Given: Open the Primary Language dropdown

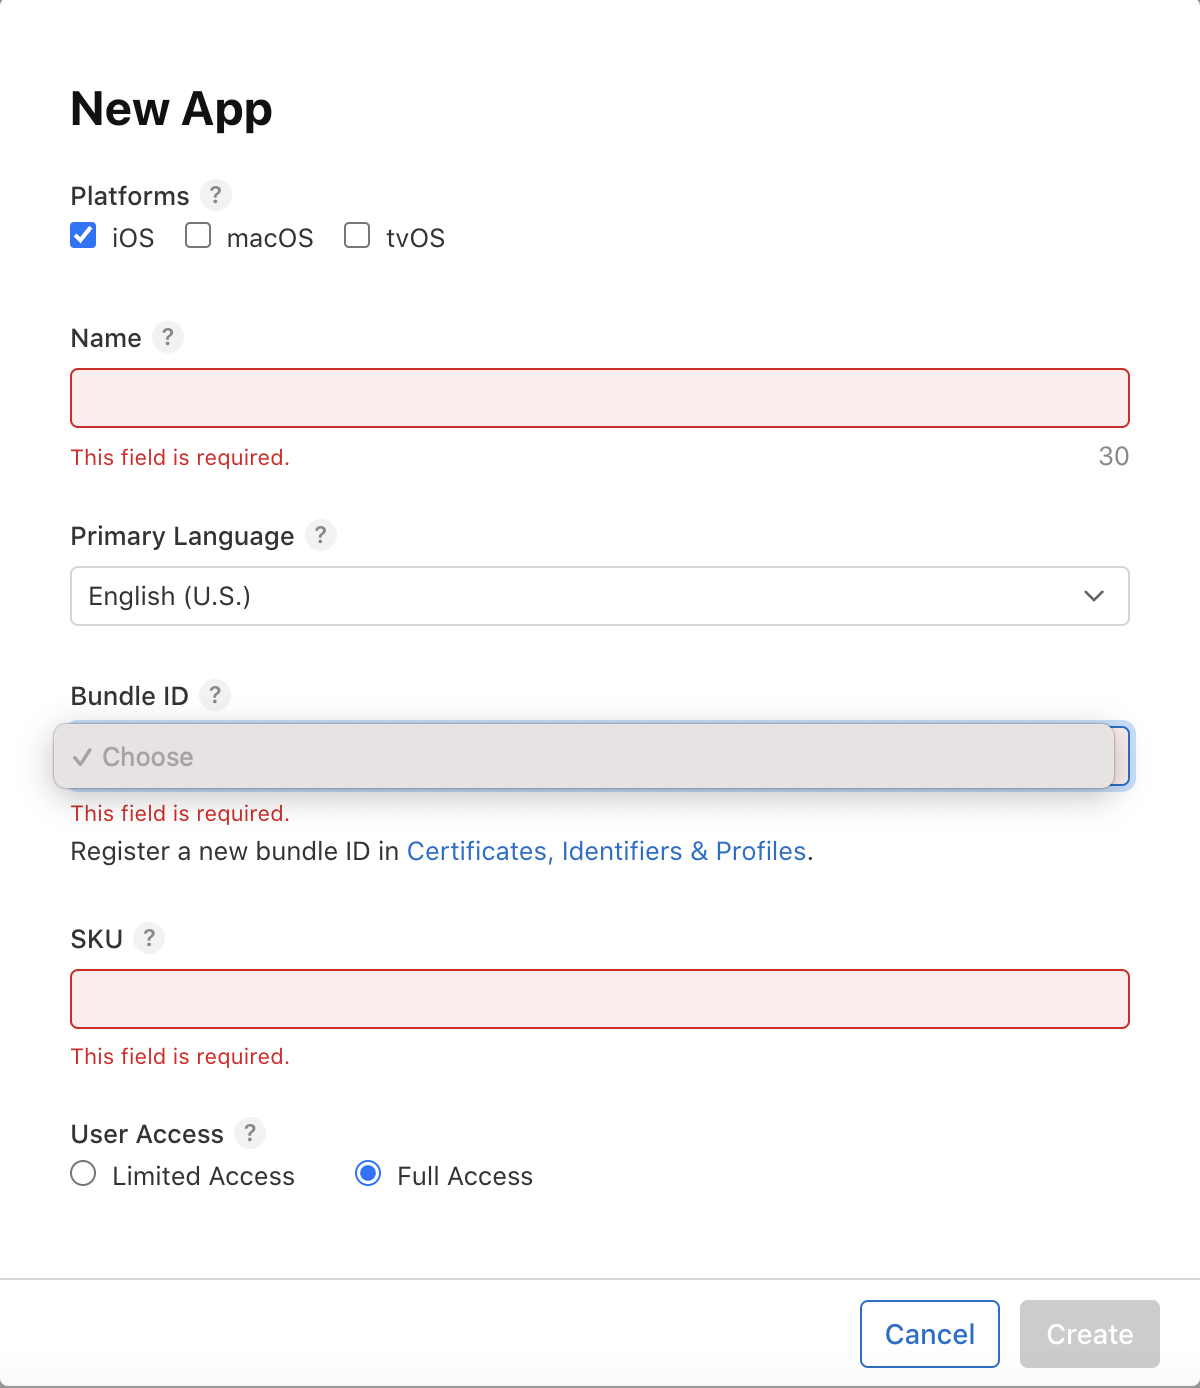Looking at the screenshot, I should click(600, 596).
